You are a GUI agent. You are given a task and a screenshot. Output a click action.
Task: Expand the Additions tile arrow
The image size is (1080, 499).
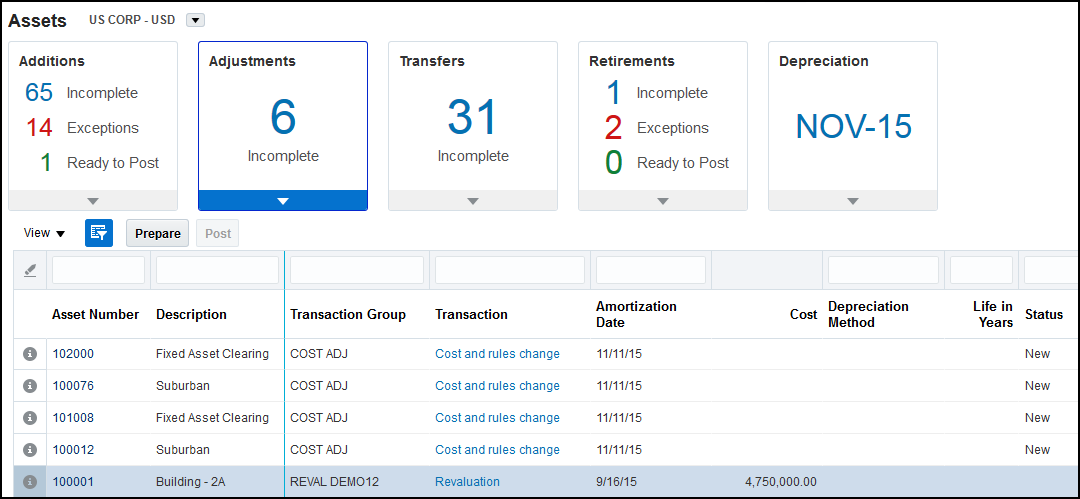(93, 201)
